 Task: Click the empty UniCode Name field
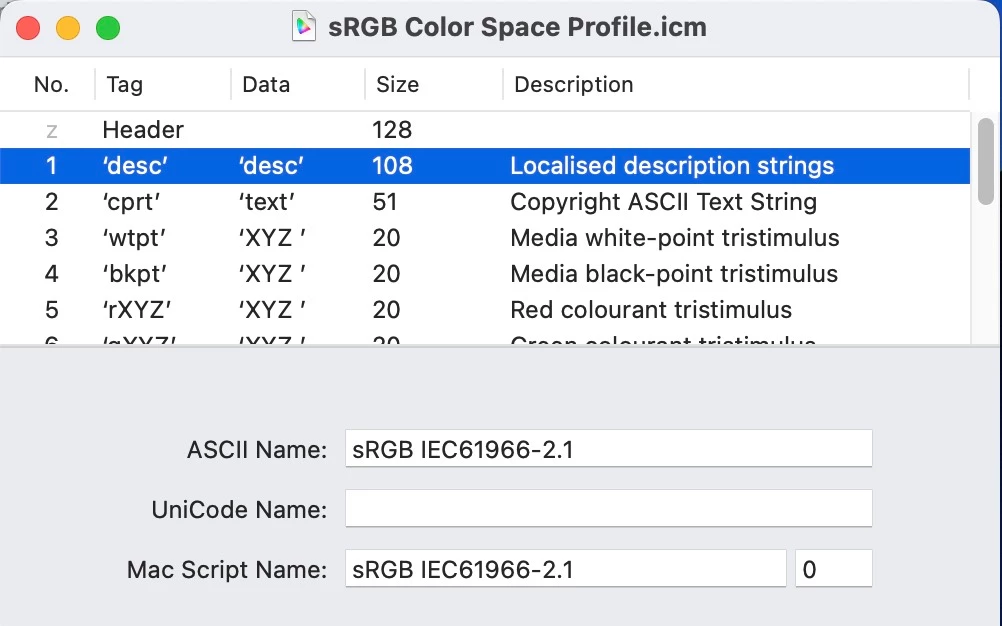coord(608,509)
